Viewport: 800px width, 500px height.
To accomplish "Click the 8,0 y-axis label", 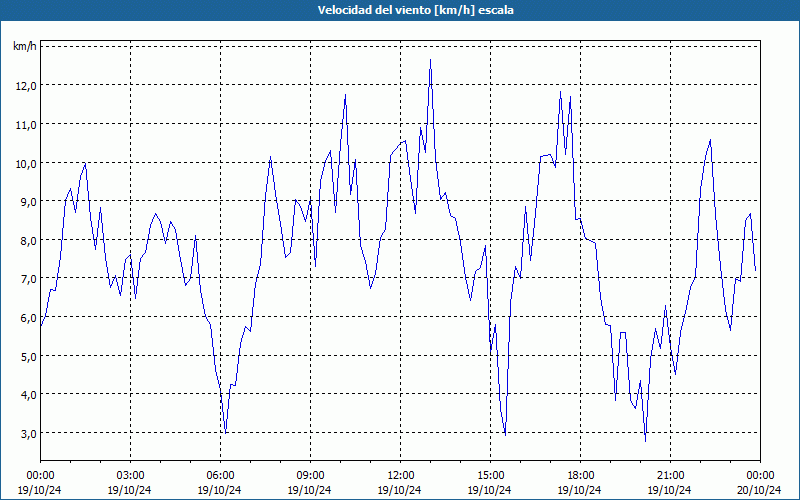I will click(x=29, y=240).
